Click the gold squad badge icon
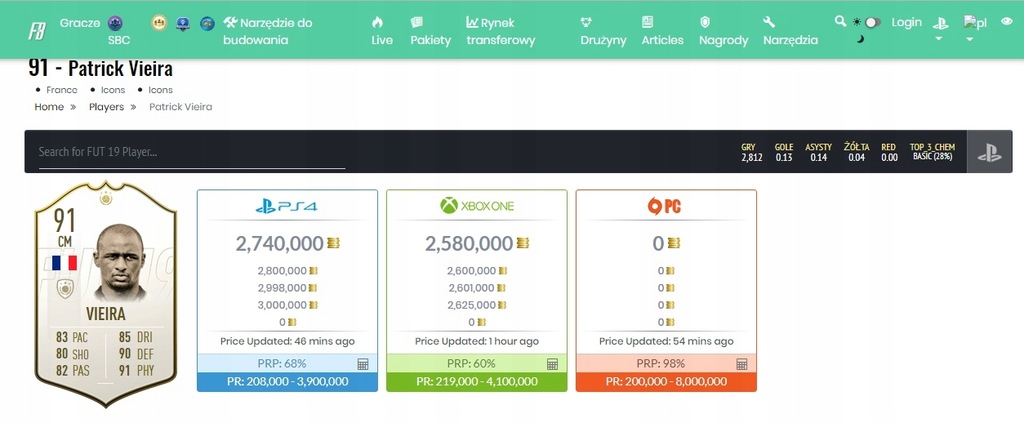Screen dimensions: 1024x423 [x=159, y=23]
